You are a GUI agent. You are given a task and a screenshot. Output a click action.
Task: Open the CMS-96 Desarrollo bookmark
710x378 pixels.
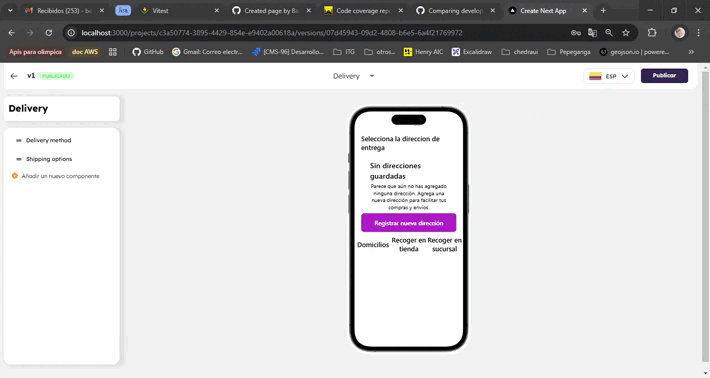point(288,52)
